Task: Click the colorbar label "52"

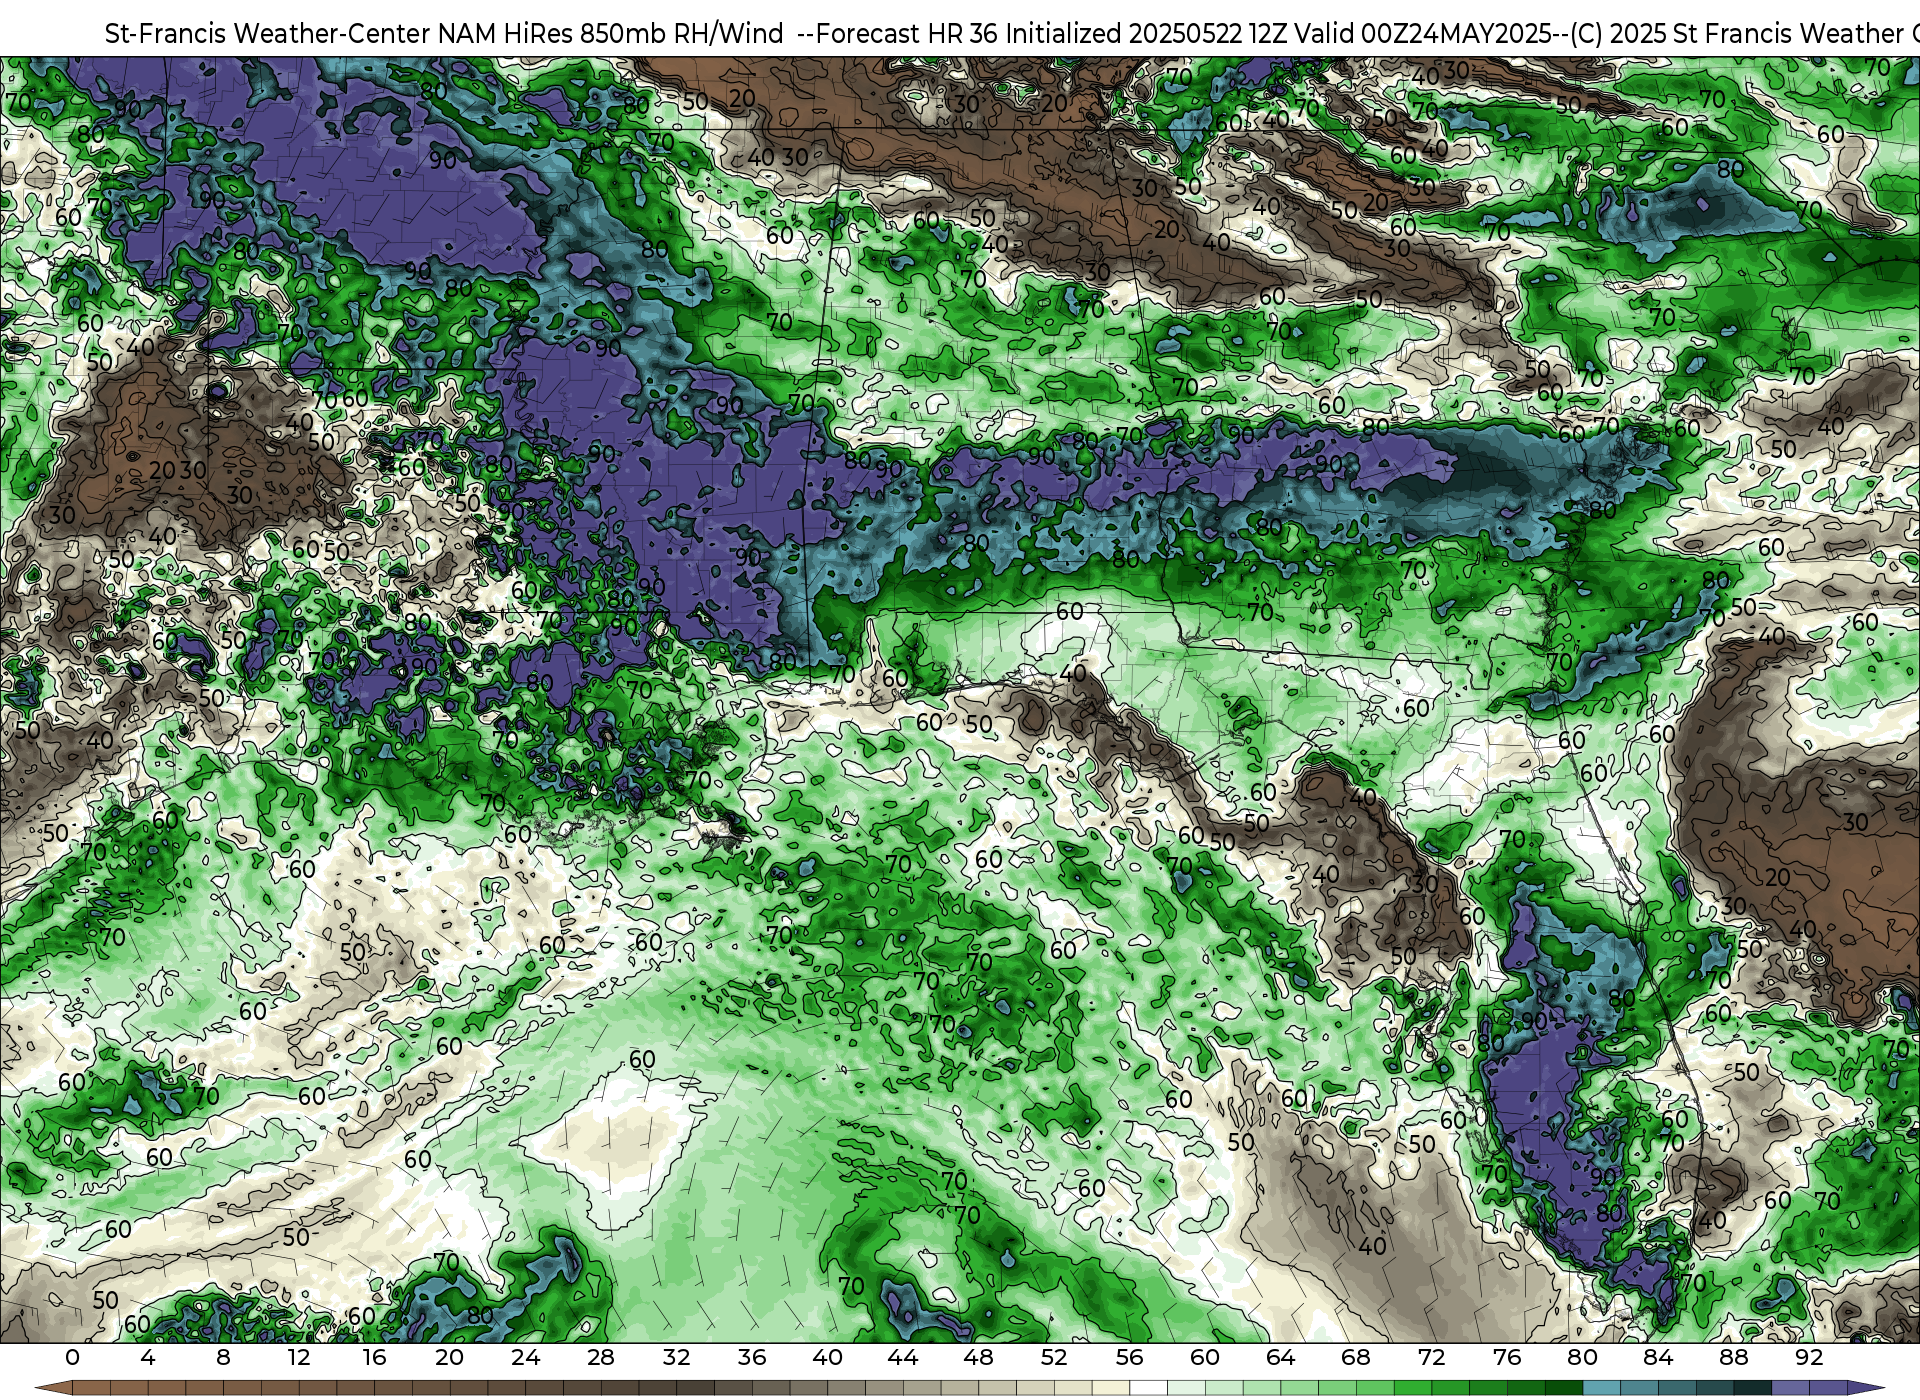Action: point(1054,1357)
